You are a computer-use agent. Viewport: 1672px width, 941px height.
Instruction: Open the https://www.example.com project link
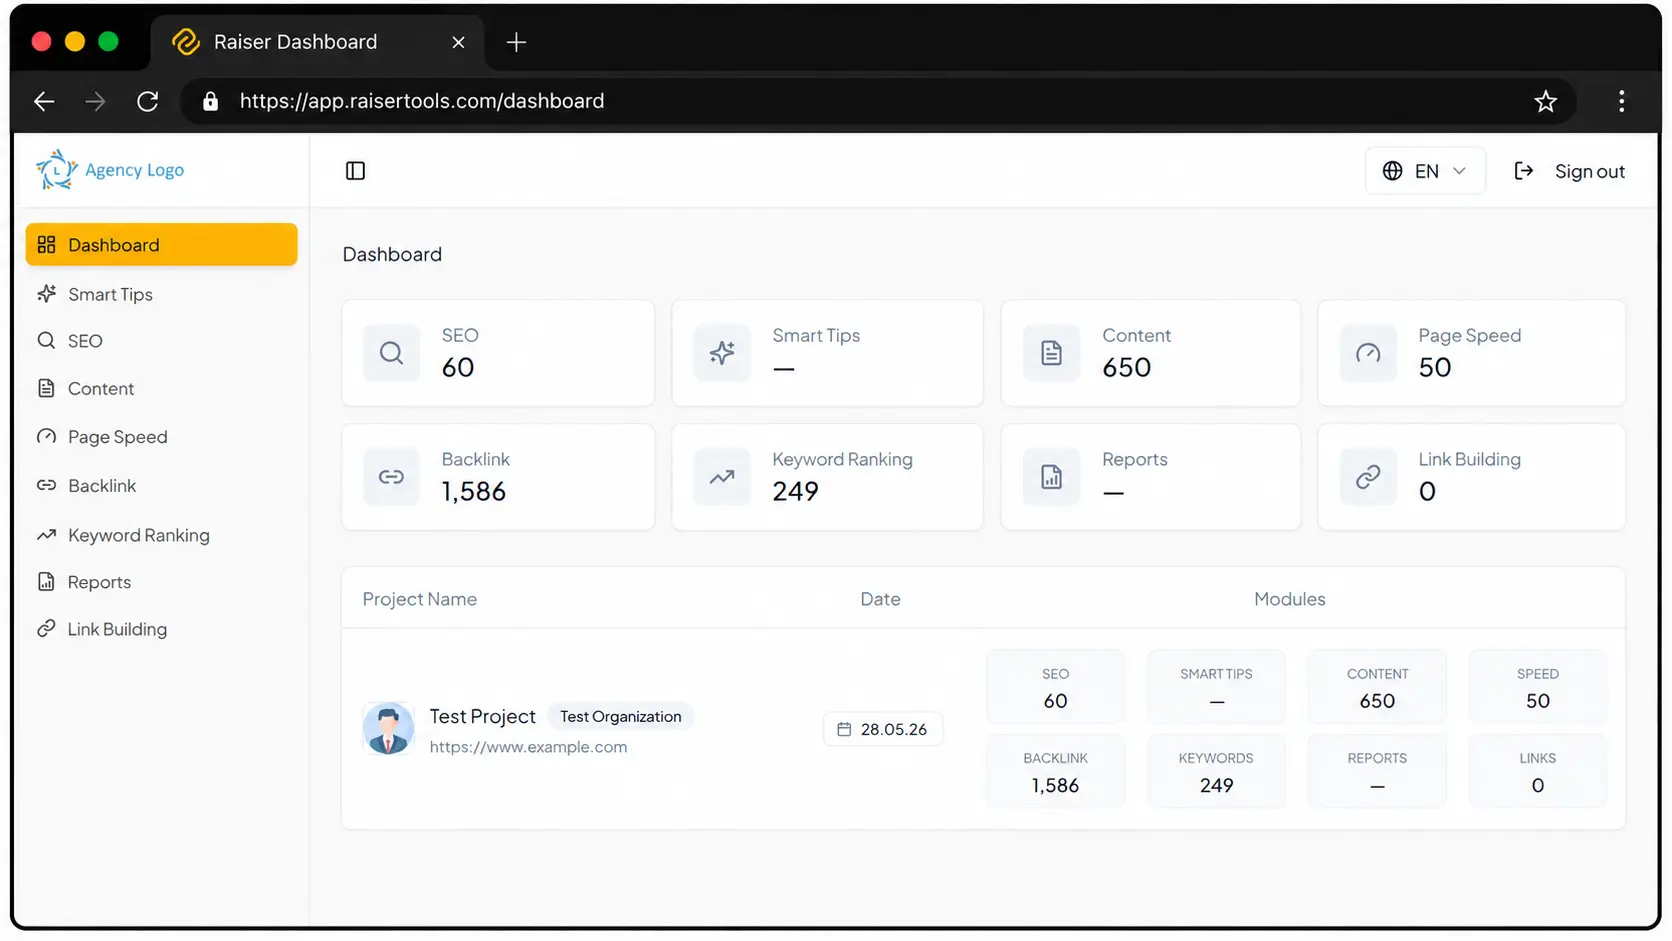pyautogui.click(x=528, y=747)
